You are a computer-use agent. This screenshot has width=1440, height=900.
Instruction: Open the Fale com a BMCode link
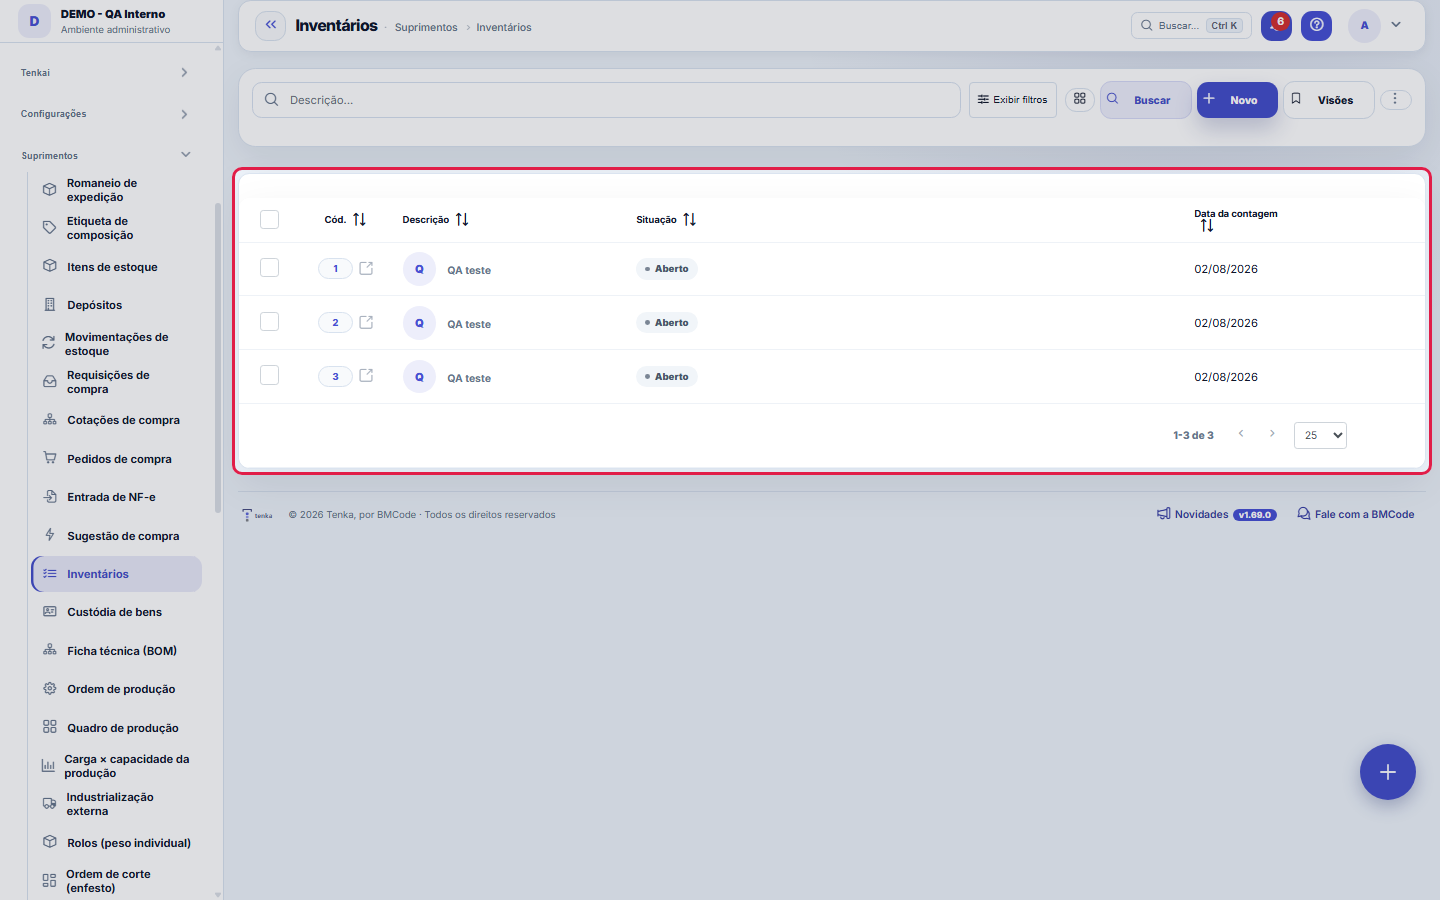point(1356,514)
